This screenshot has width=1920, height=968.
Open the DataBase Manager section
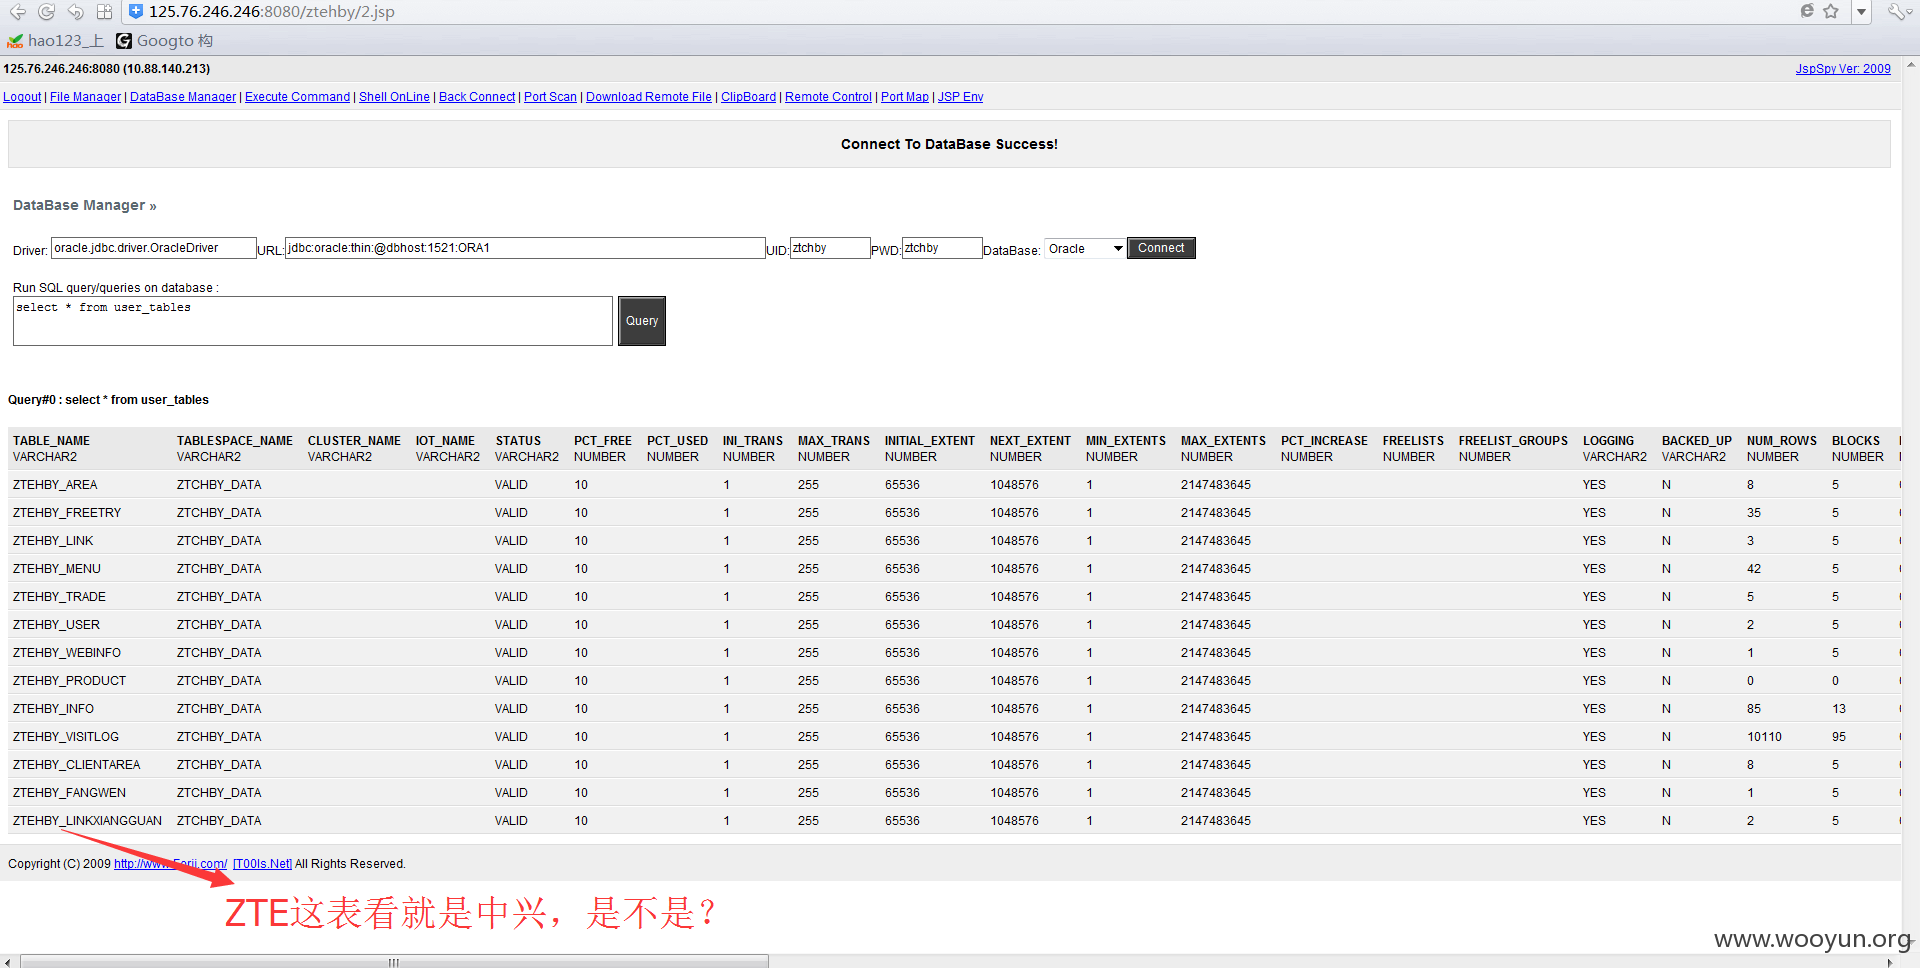[183, 97]
